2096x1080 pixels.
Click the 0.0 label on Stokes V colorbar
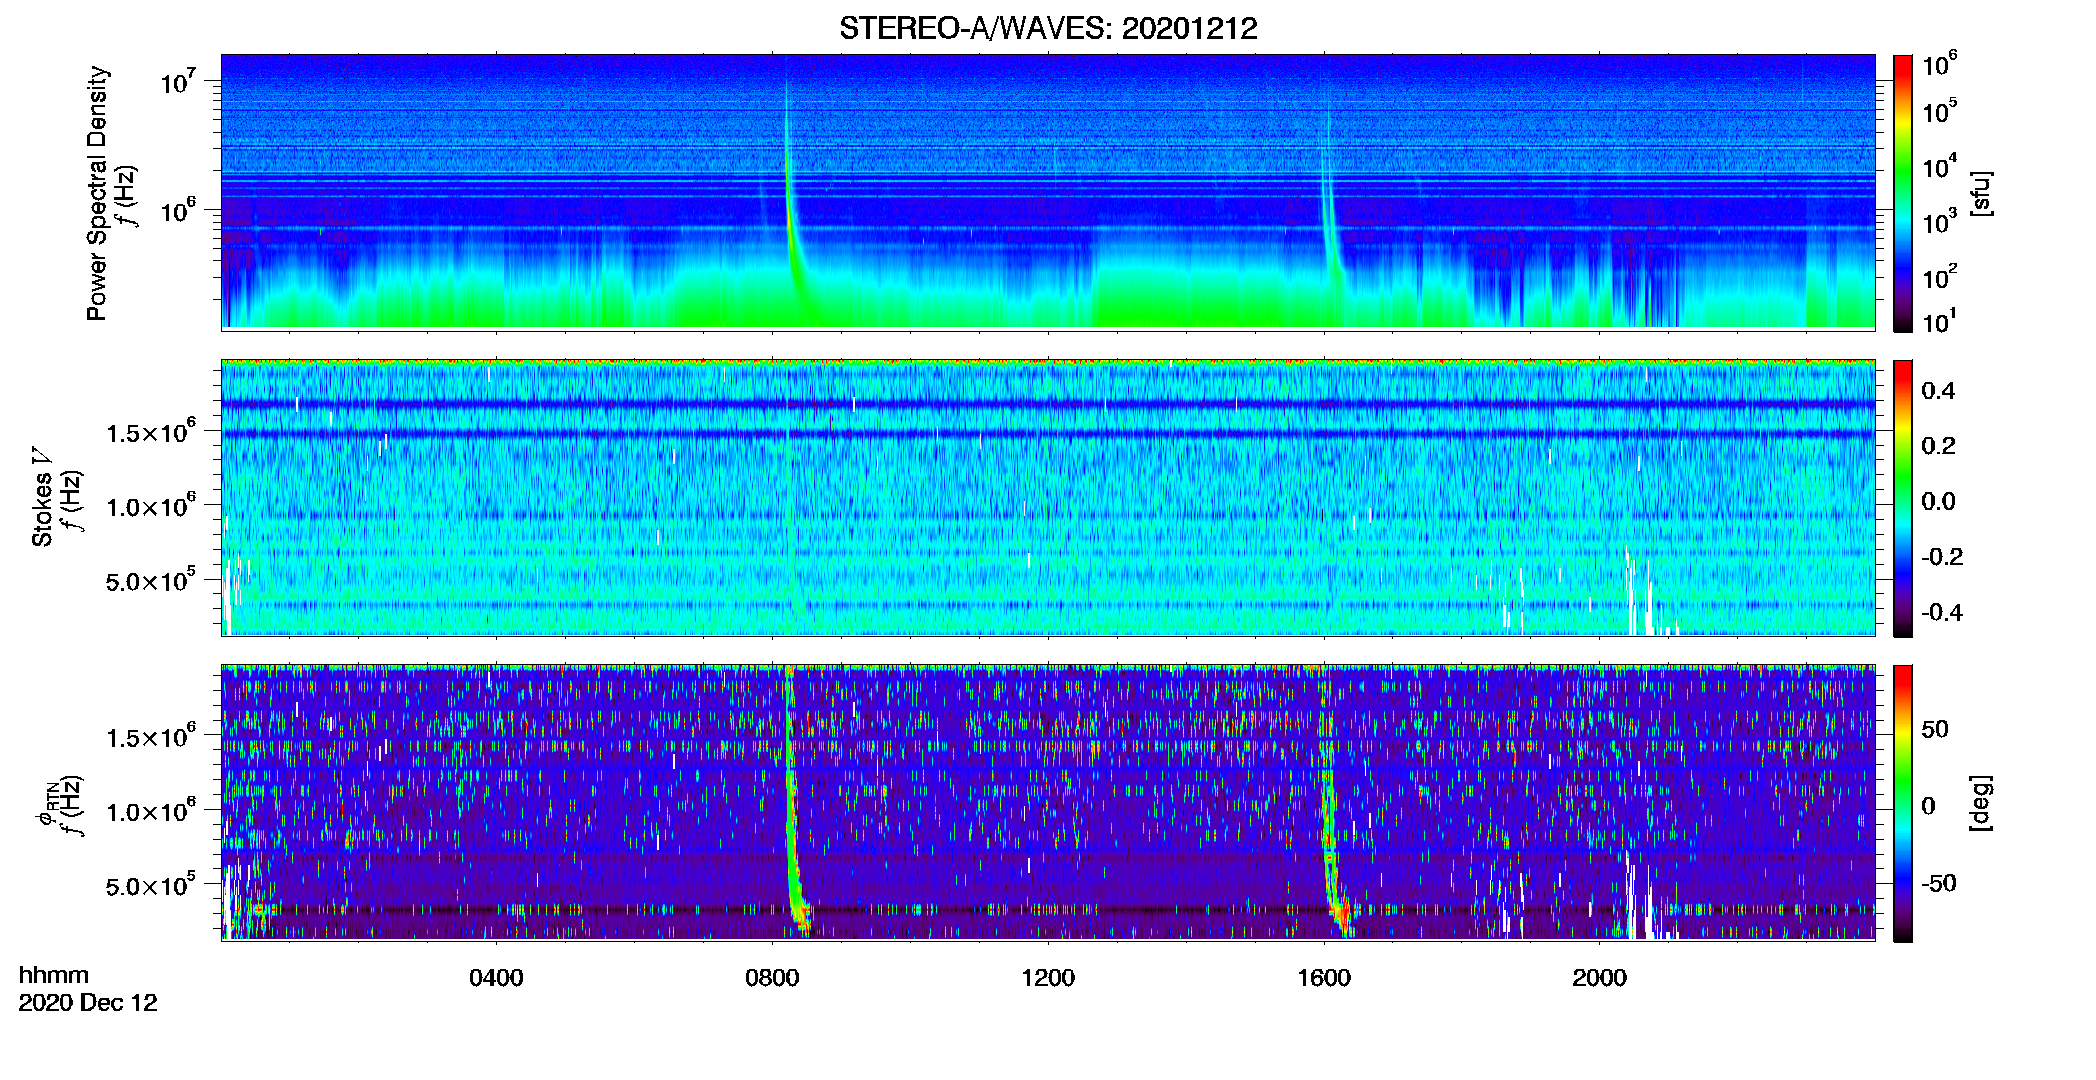1938,501
